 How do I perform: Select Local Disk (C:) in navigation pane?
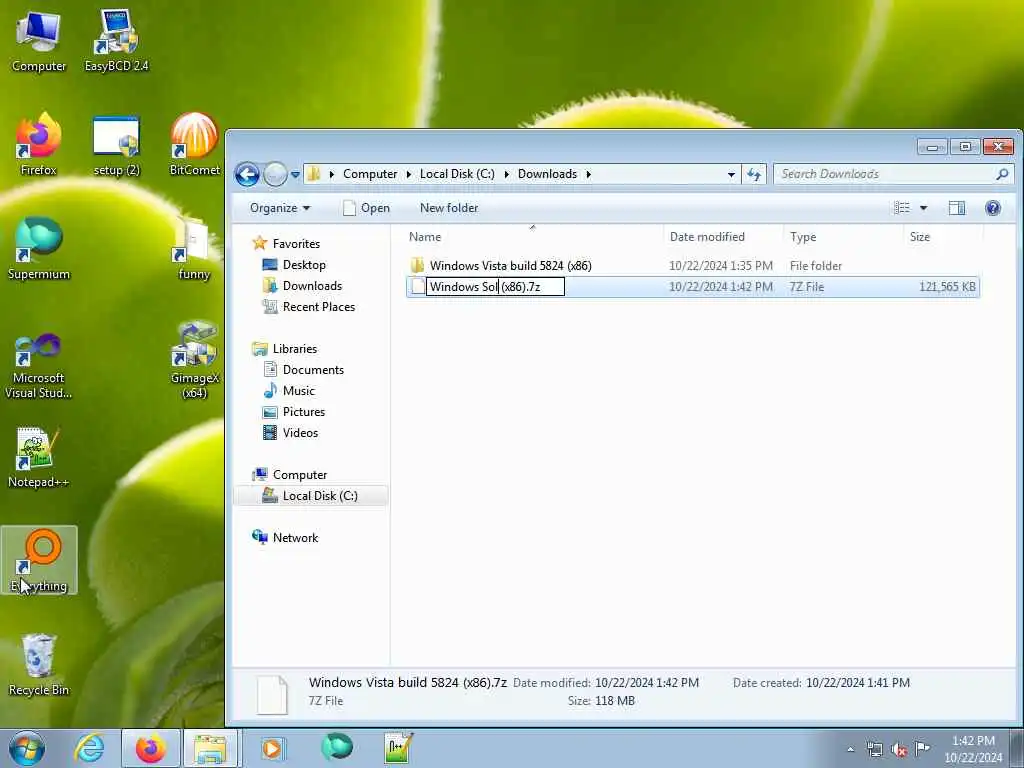[311, 496]
